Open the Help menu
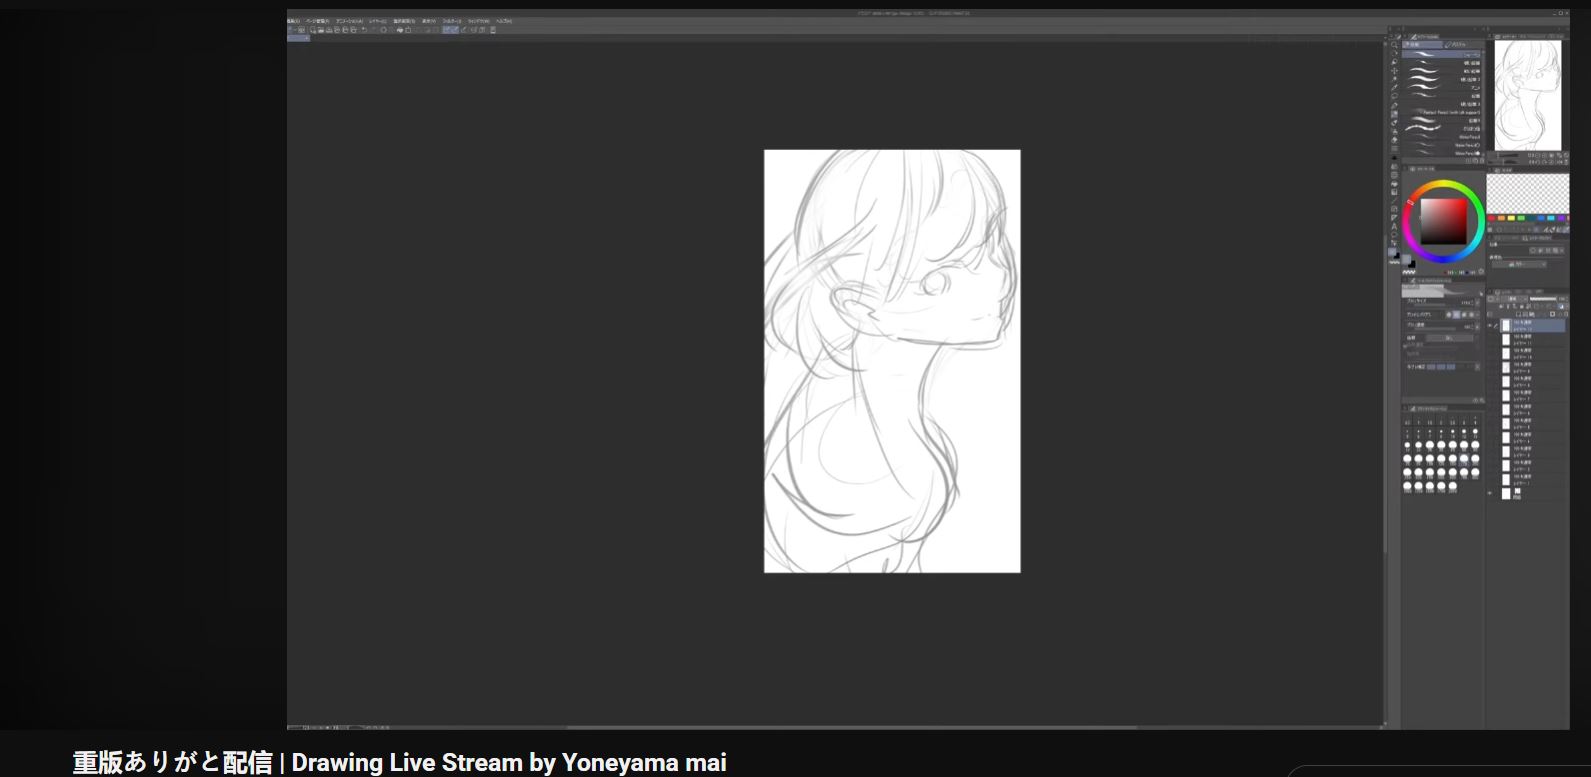This screenshot has height=777, width=1591. tap(502, 21)
